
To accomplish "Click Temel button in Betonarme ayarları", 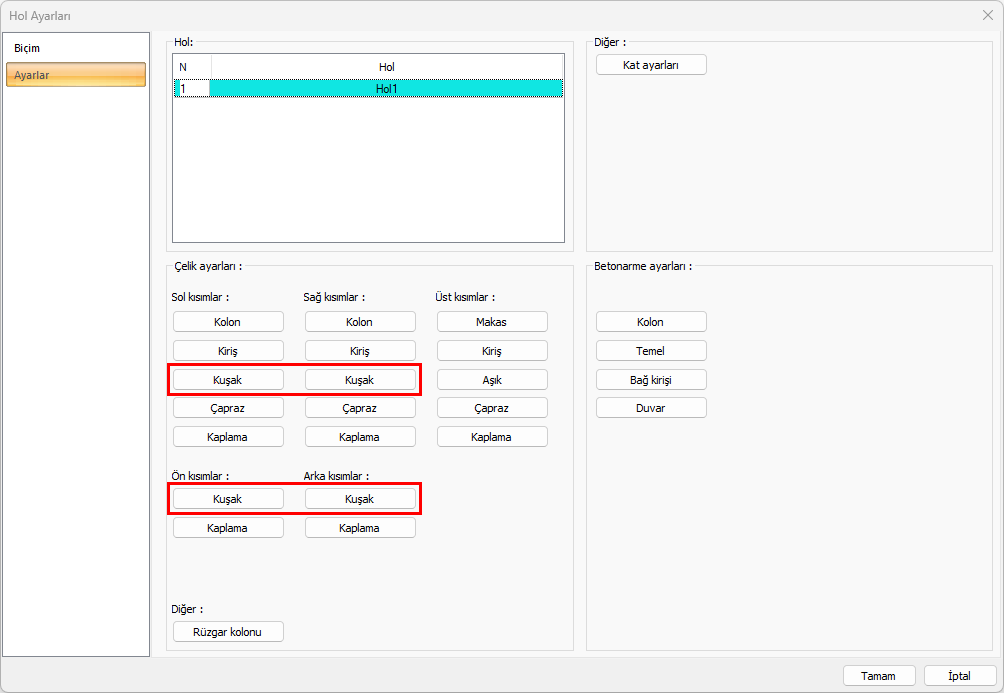I will (x=651, y=351).
